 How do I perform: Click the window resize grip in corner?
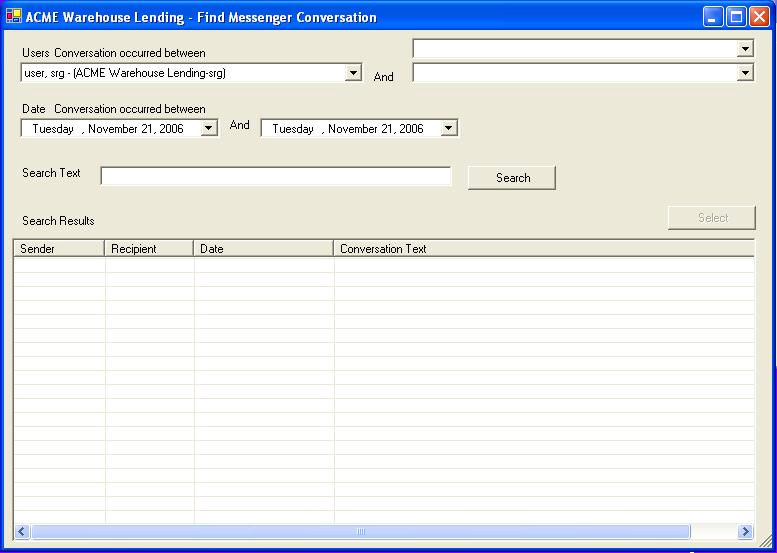pos(766,541)
